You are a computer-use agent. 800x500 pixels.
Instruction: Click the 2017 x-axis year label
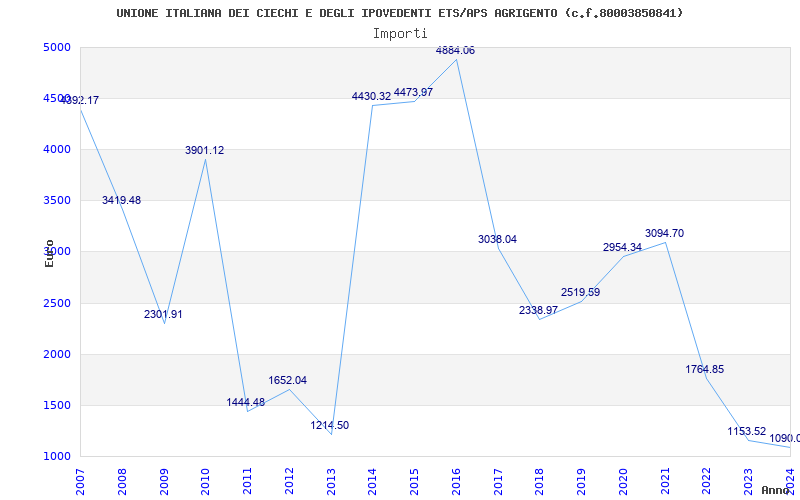[x=498, y=482]
